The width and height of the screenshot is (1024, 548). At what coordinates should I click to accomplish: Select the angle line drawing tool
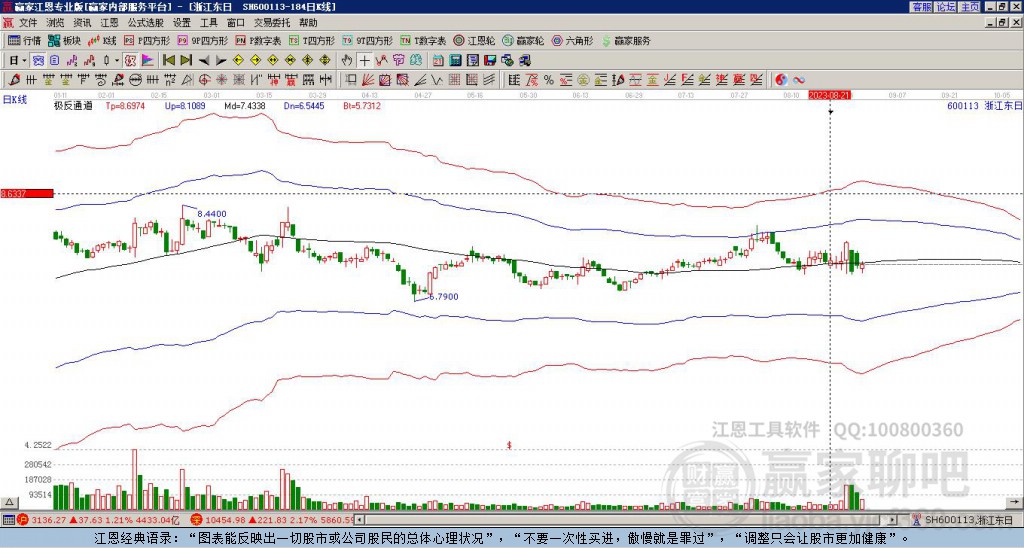421,80
